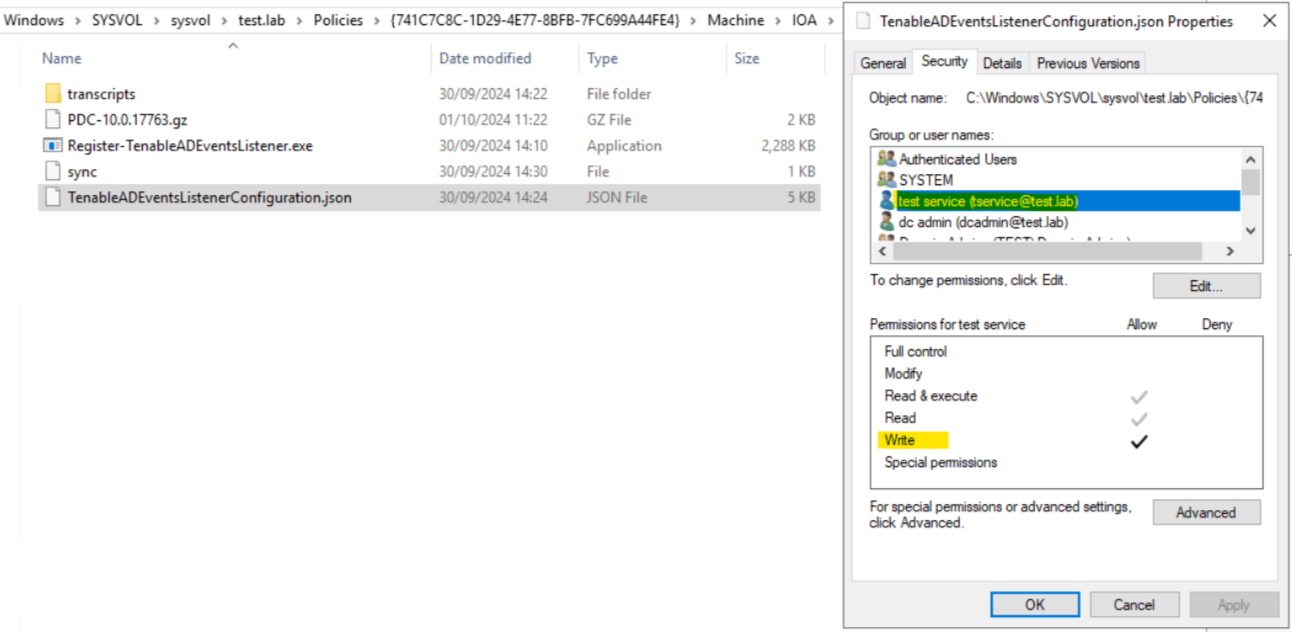Click the horizontal scrollbar right arrow in user list
This screenshot has height=632, width=1292.
pos(1230,252)
